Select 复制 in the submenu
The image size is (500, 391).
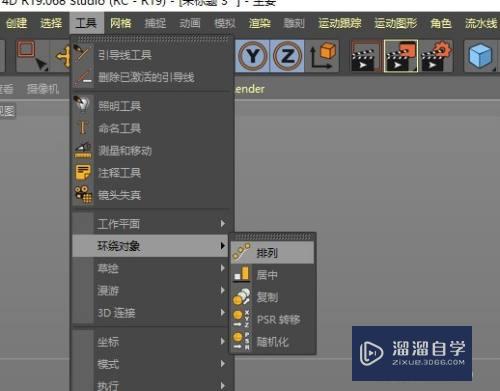pyautogui.click(x=272, y=297)
